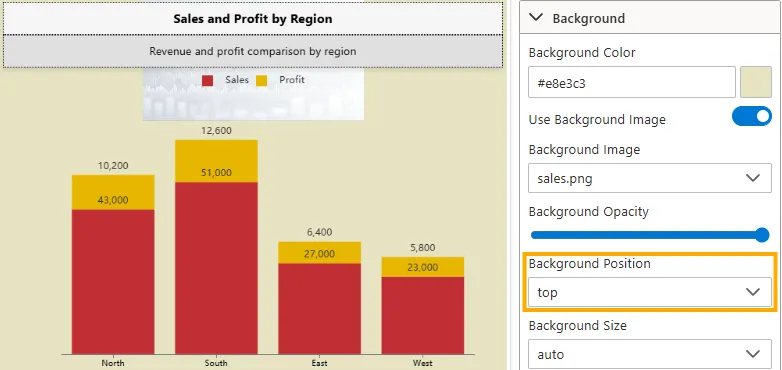This screenshot has height=370, width=782.
Task: Click the Background Size label
Action: coord(578,326)
